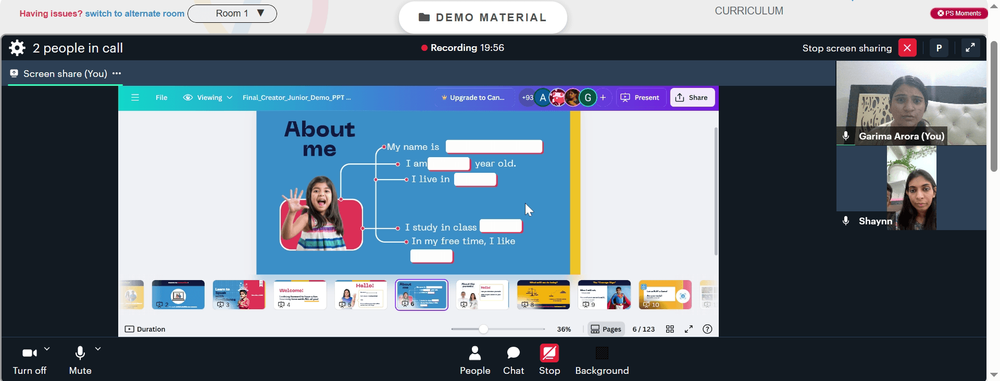
Task: Select slide 3 thumbnail
Action: coord(239,295)
